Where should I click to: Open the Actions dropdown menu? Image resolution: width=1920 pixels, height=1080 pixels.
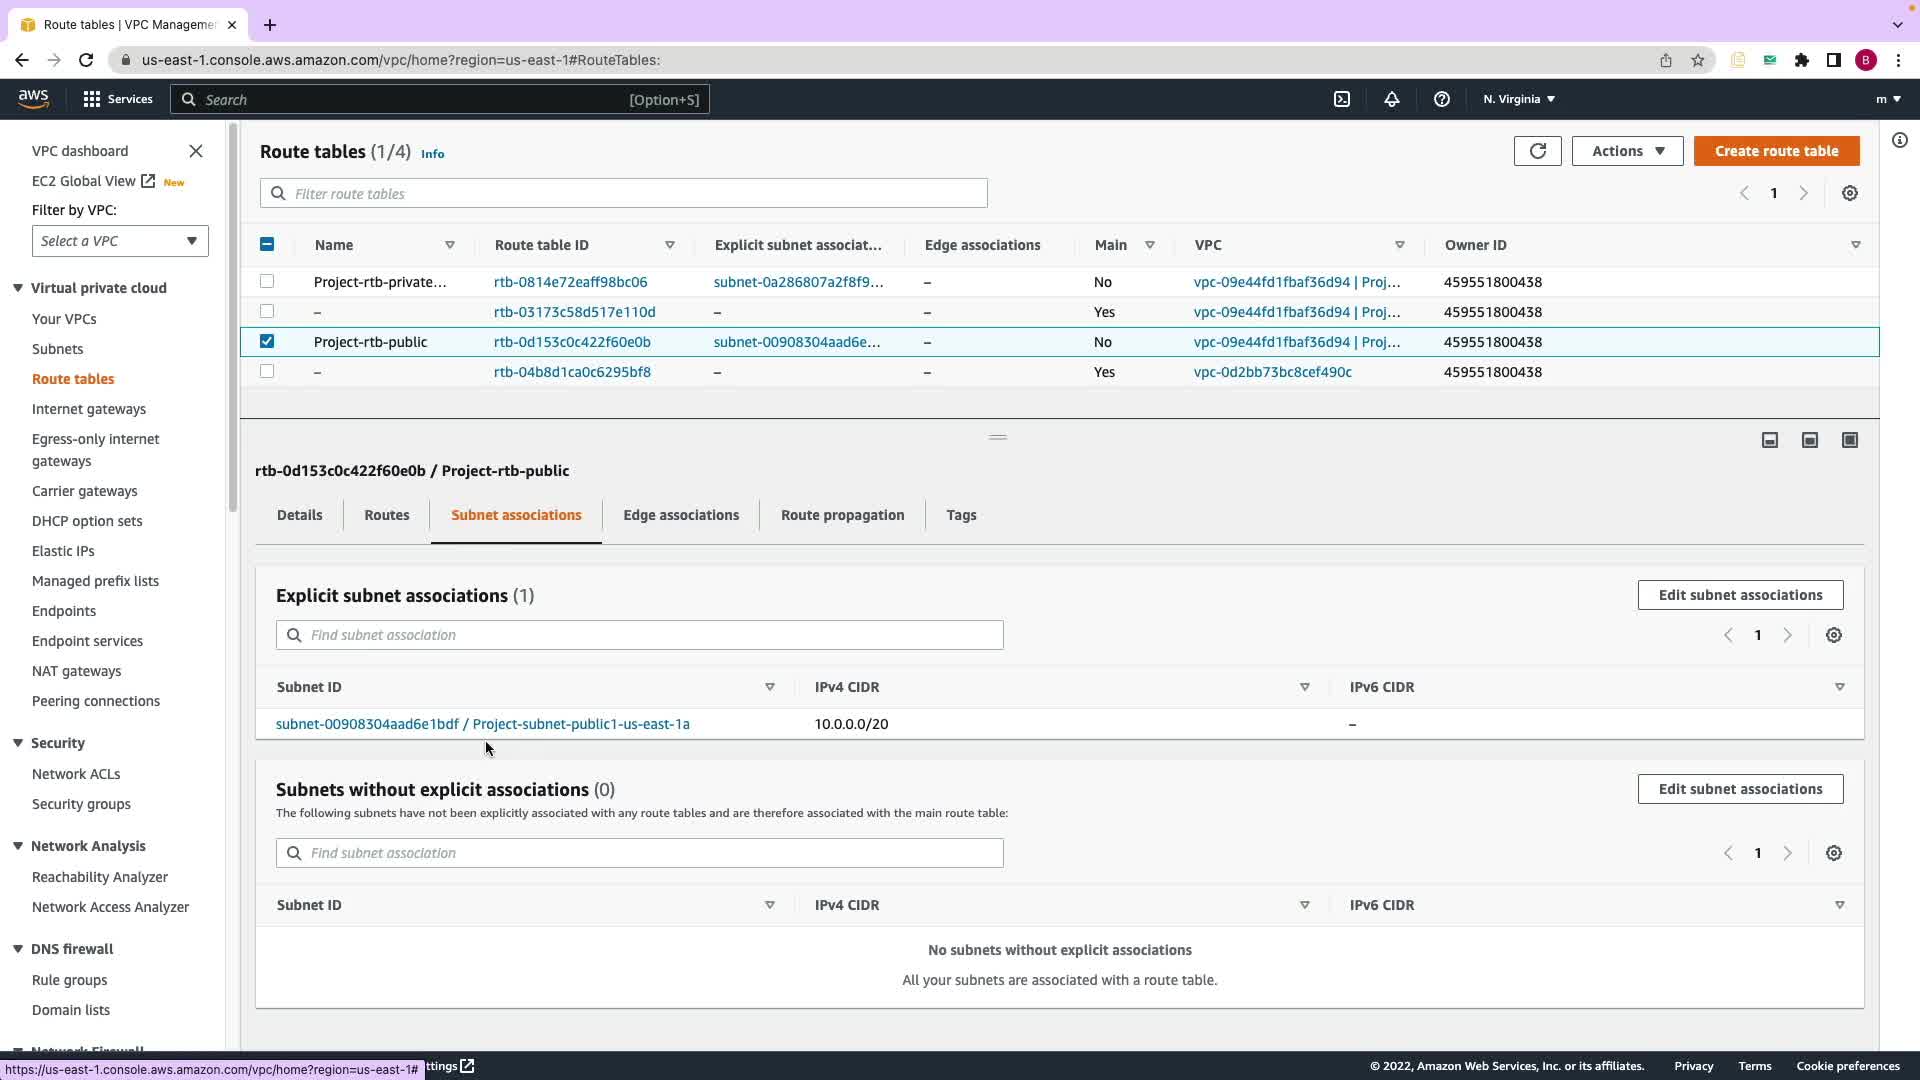click(1627, 151)
